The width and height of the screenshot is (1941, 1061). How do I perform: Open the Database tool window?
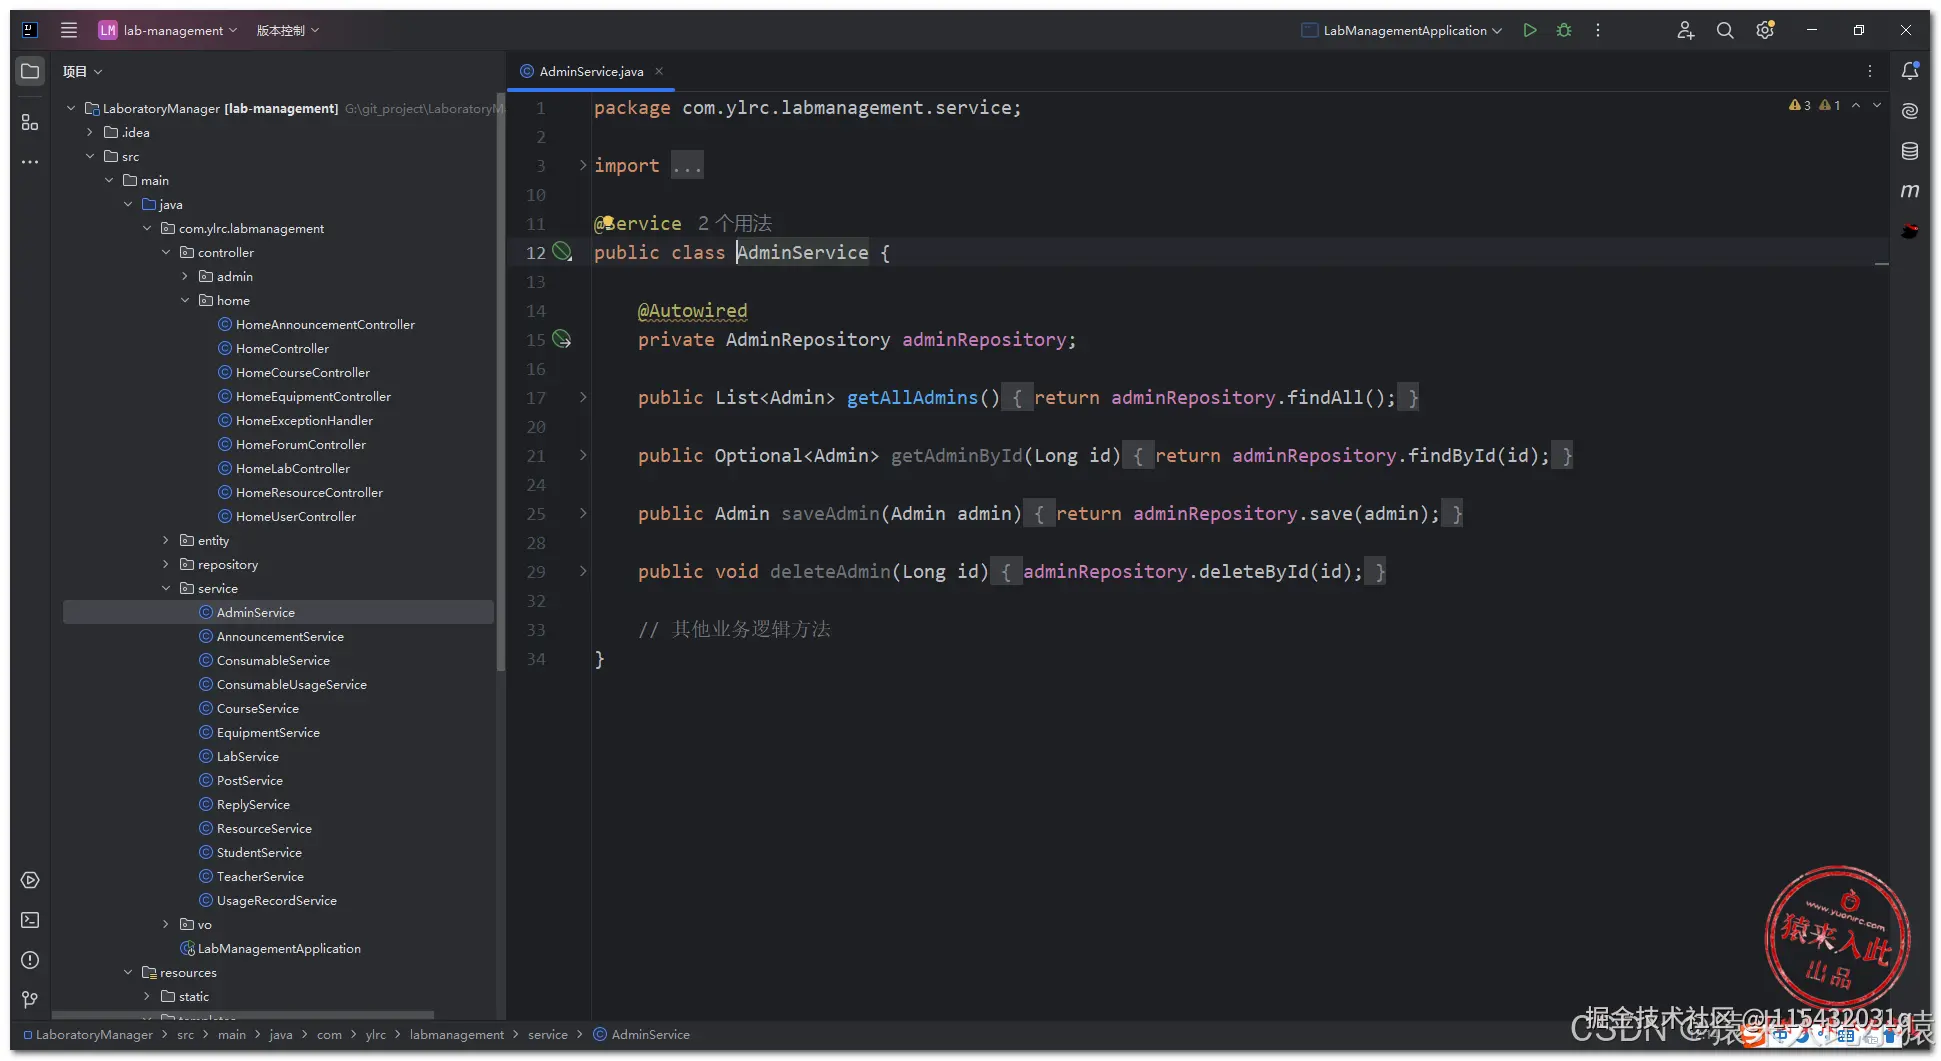pyautogui.click(x=1910, y=151)
